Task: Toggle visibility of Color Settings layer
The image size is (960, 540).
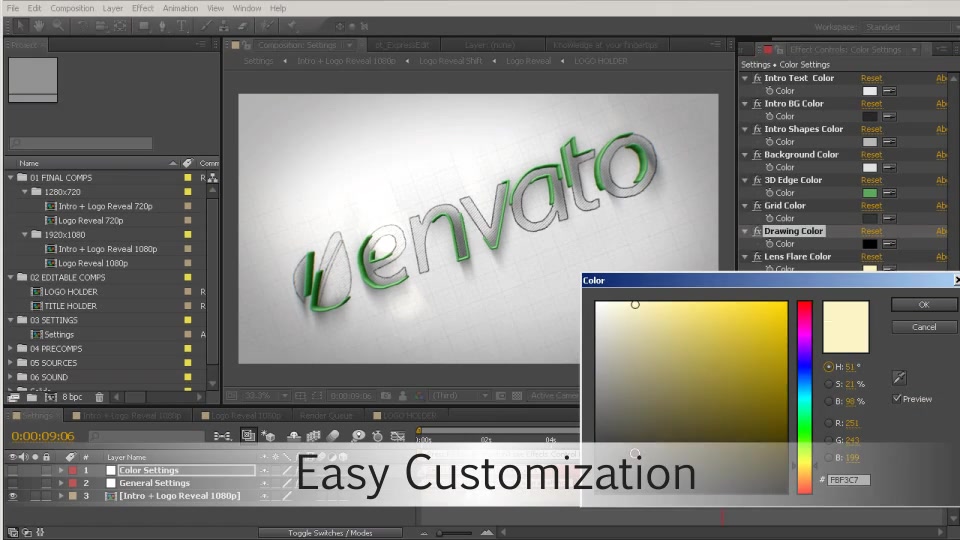Action: coord(12,470)
